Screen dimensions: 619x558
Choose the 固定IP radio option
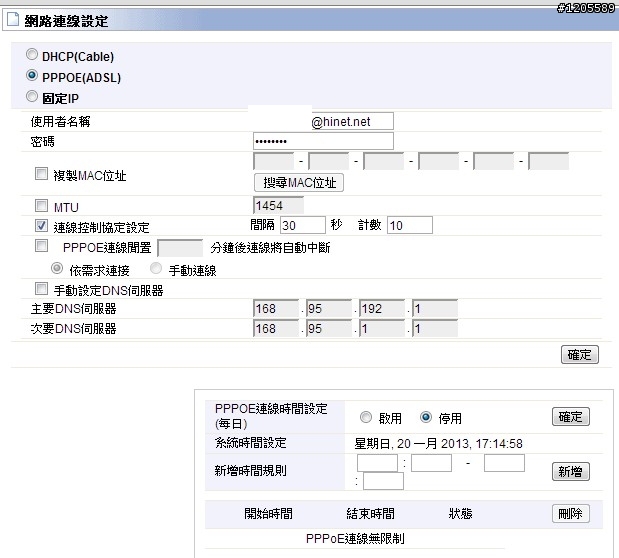point(32,96)
